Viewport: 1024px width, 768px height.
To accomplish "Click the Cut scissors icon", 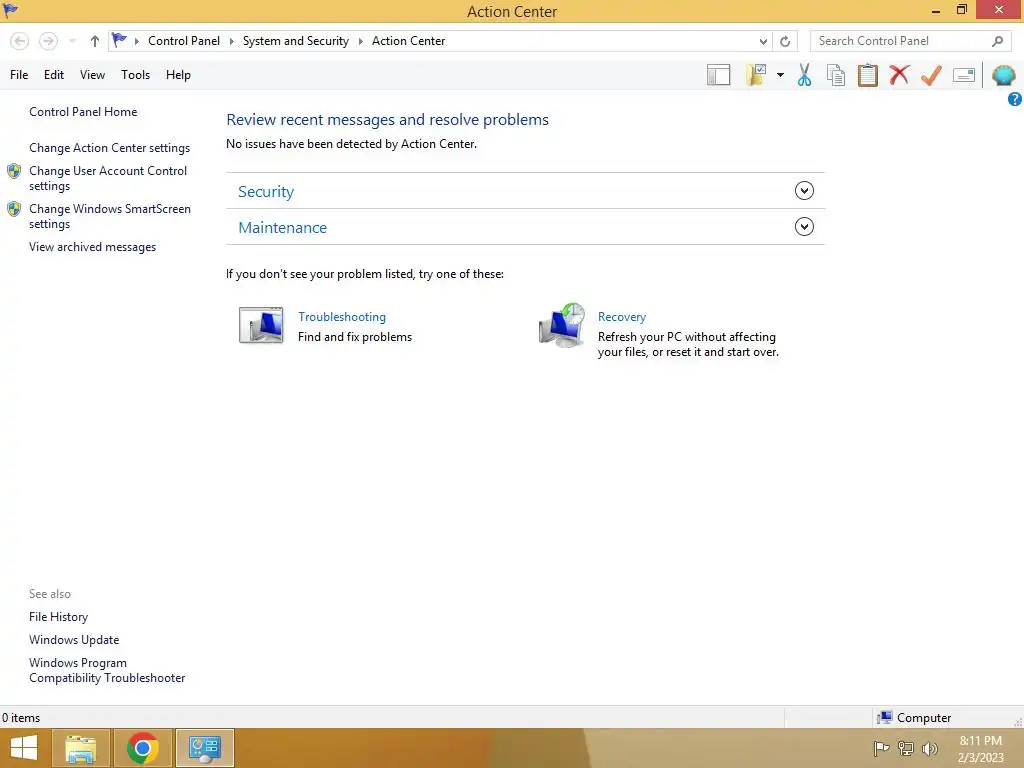I will 805,75.
